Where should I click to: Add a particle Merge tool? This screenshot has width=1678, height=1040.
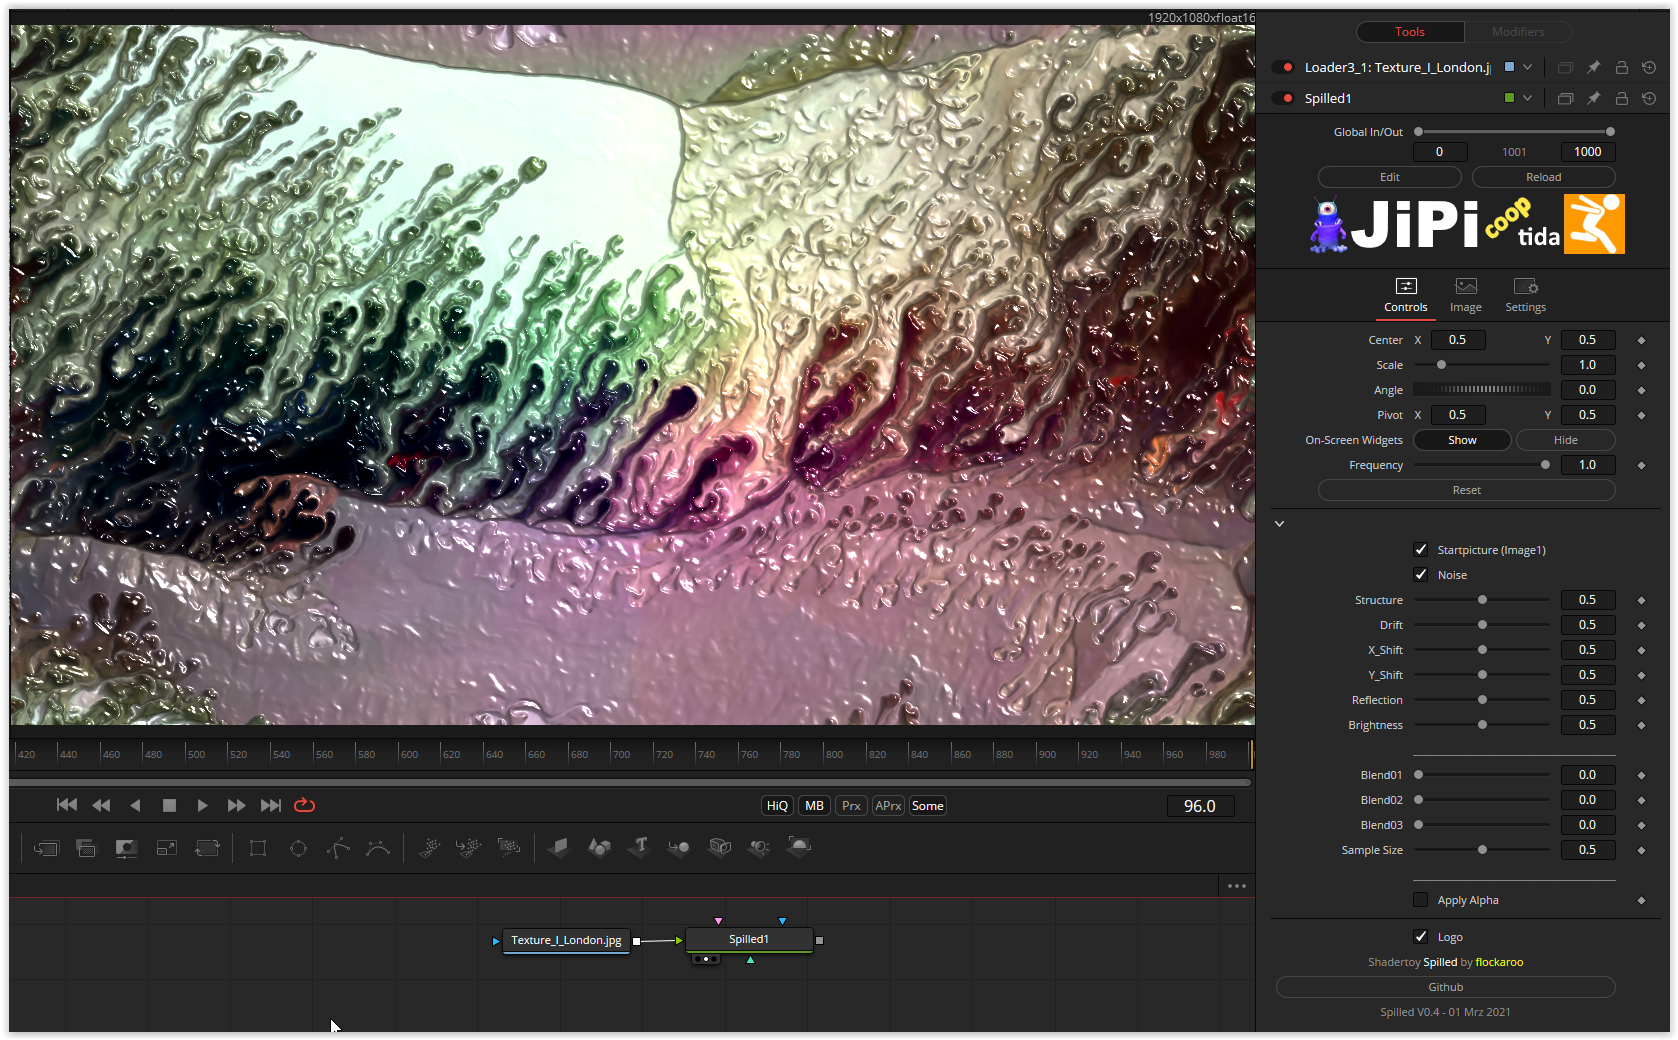tap(468, 848)
